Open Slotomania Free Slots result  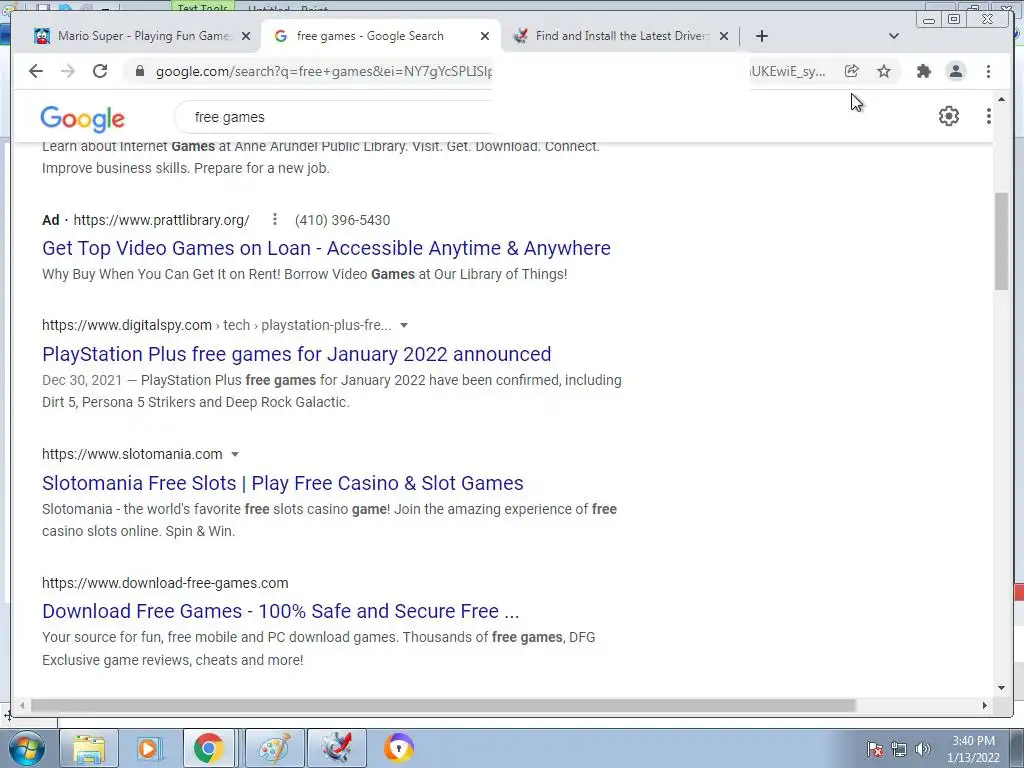tap(283, 483)
